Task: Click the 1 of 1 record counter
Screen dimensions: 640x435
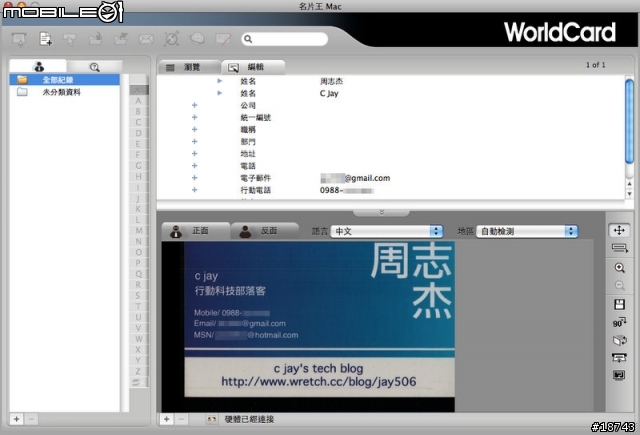Action: [596, 65]
